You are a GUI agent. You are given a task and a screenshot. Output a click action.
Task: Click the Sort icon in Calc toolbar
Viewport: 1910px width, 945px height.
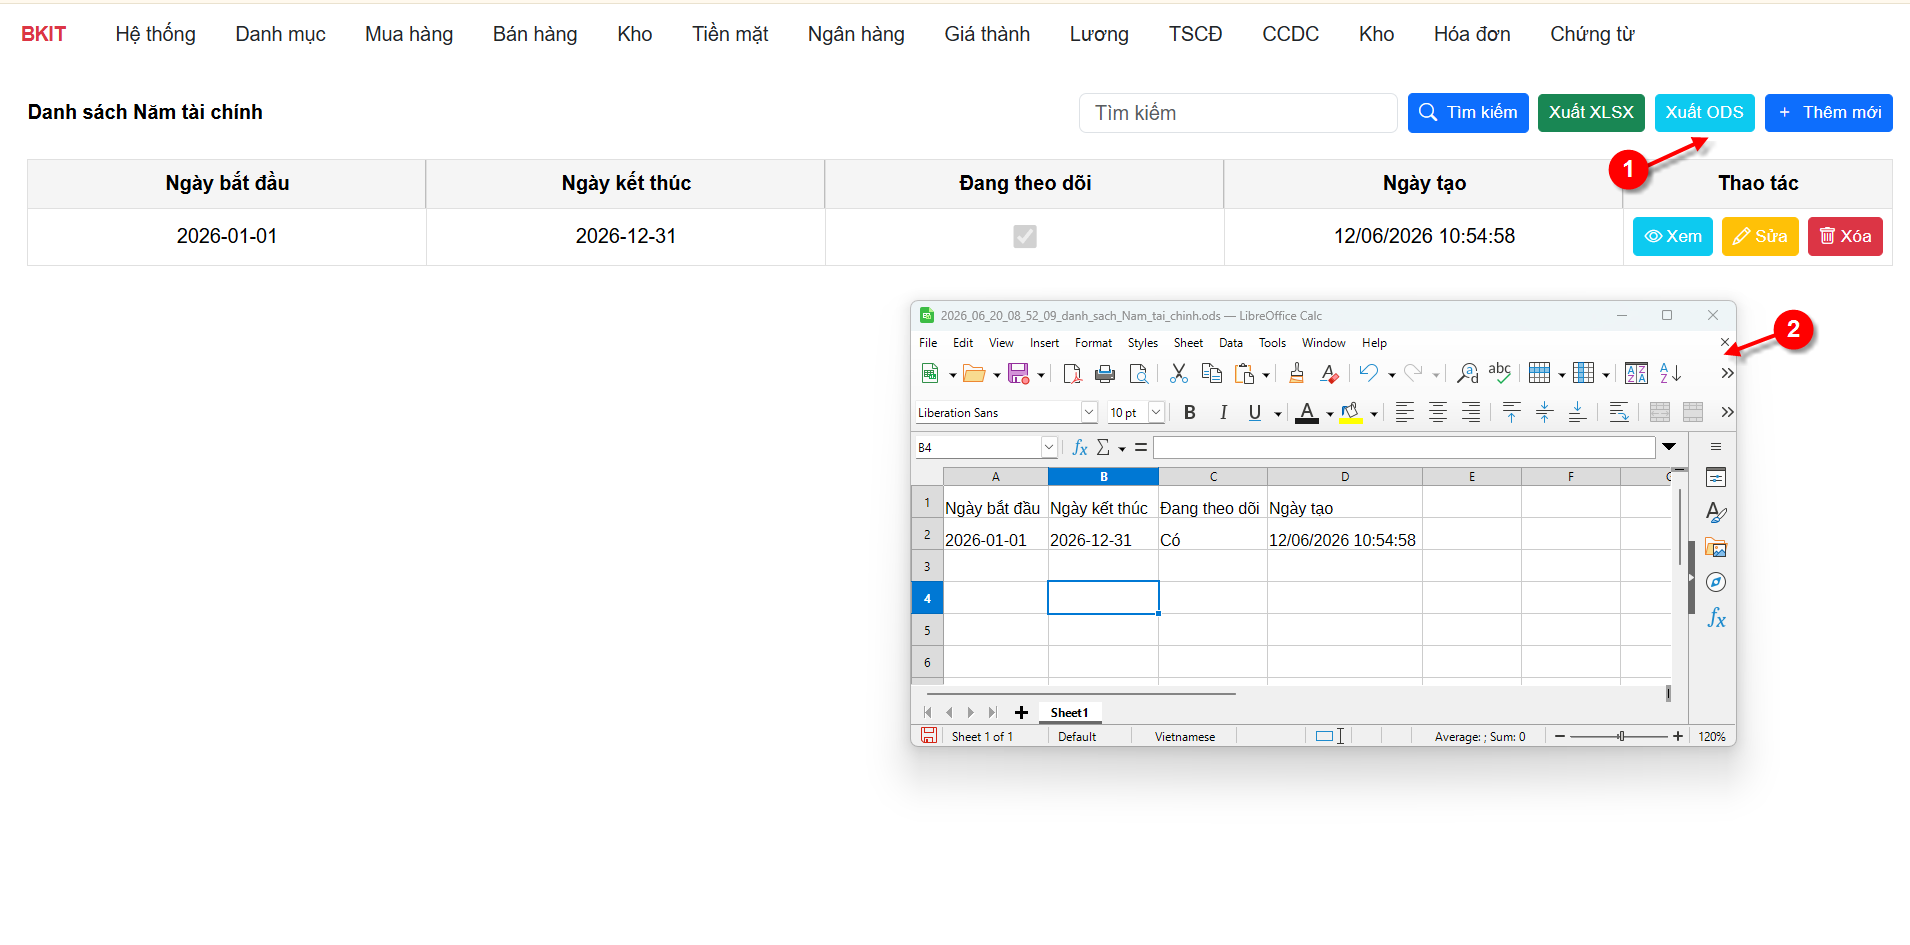click(1637, 374)
